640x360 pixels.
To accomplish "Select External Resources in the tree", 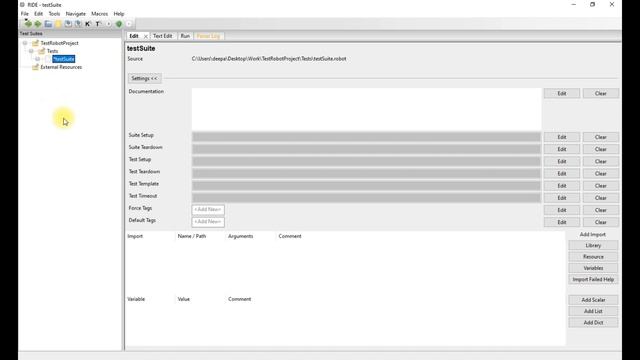I will tap(61, 67).
